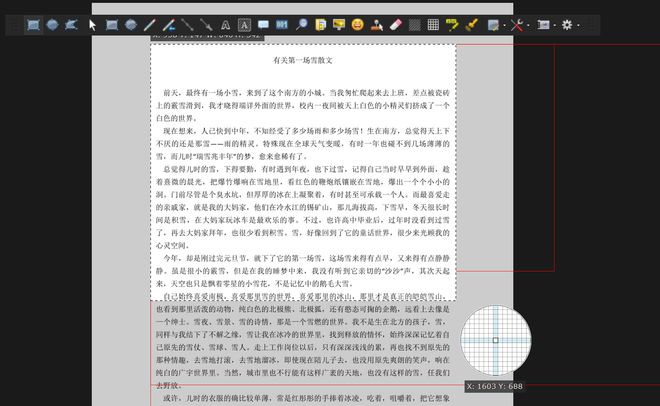Select the elliptical region capture tool

53,25
